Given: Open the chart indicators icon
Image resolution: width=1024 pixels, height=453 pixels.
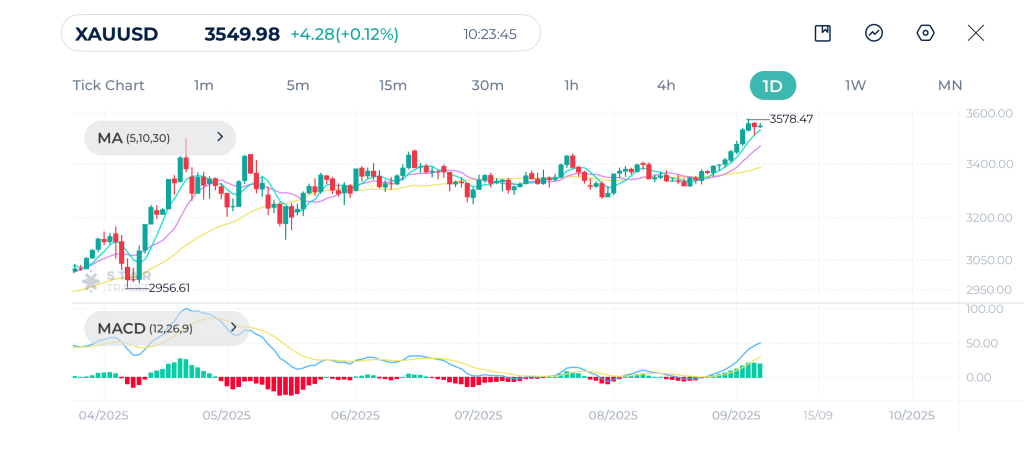Looking at the screenshot, I should [x=874, y=33].
